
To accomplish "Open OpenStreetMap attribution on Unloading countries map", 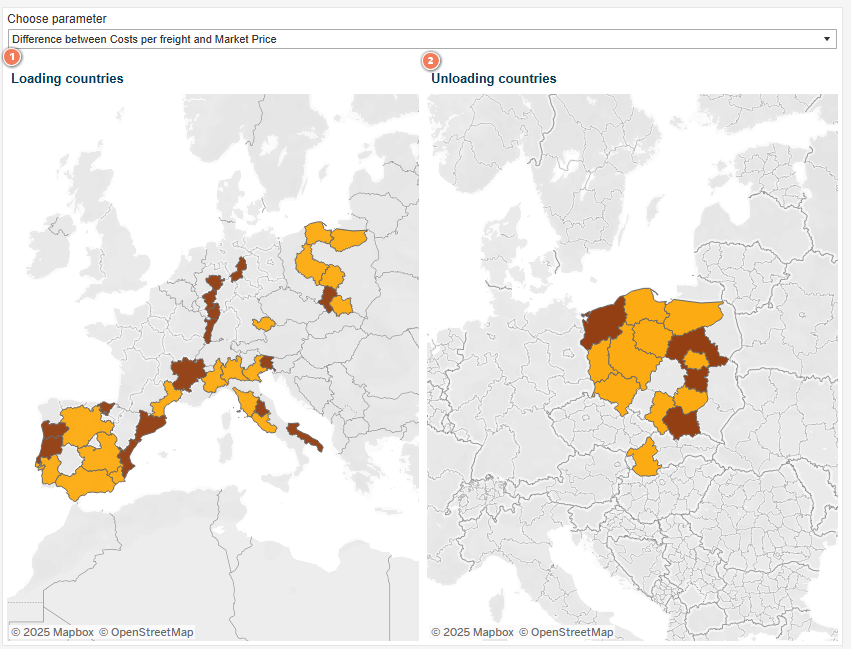I will click(x=566, y=632).
